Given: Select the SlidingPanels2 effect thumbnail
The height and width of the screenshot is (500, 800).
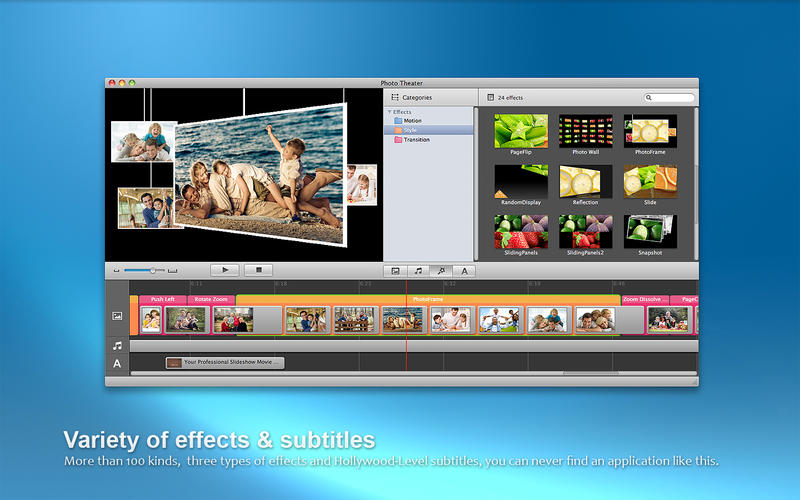Looking at the screenshot, I should (x=586, y=232).
